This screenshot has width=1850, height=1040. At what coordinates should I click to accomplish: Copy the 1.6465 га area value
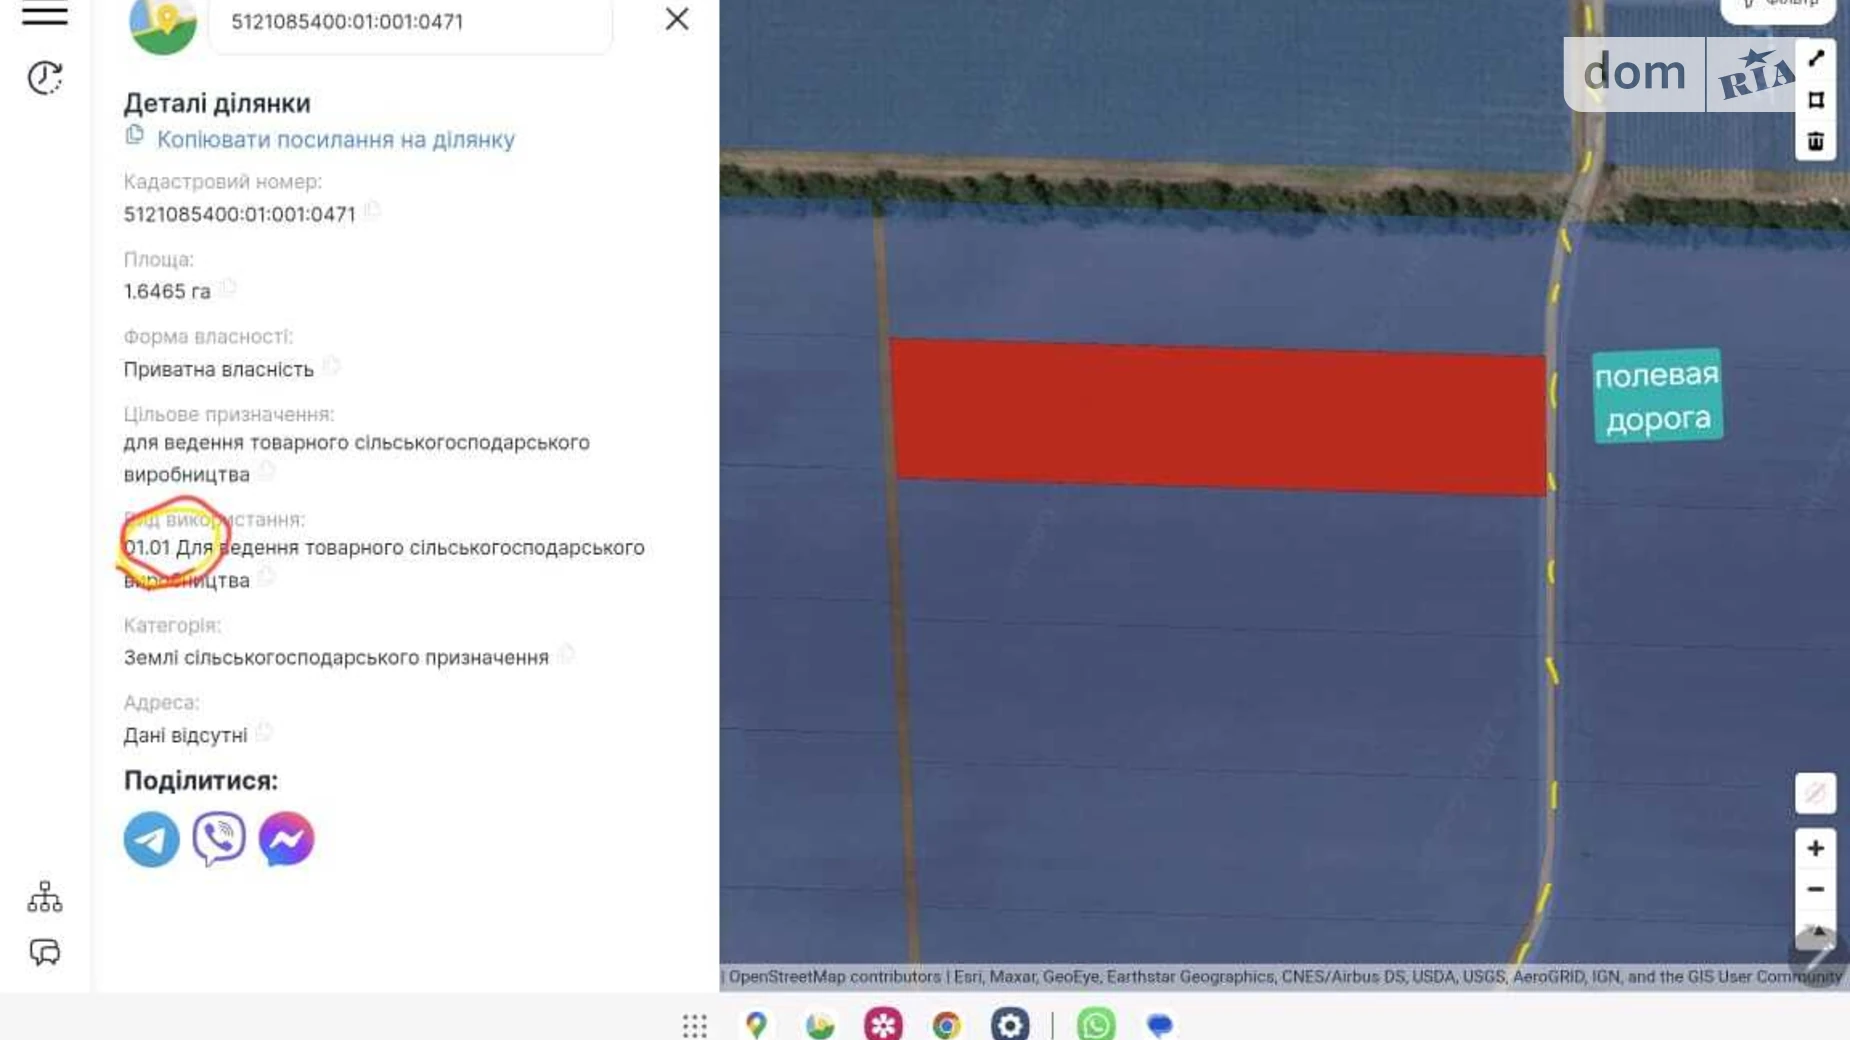(x=228, y=288)
